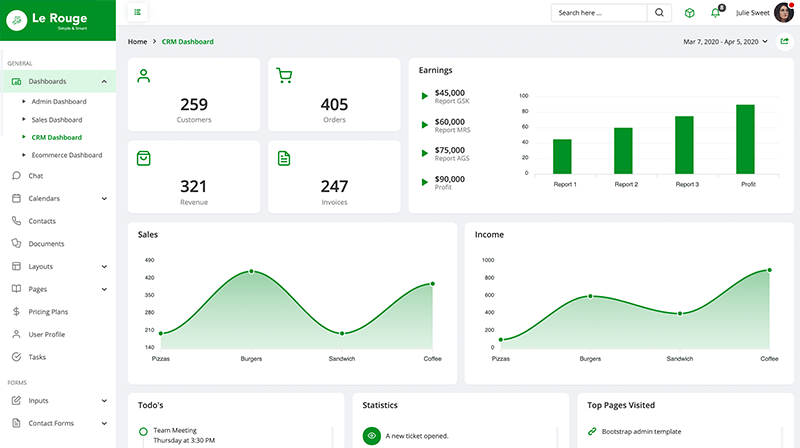Click the Customers user icon

click(x=144, y=76)
